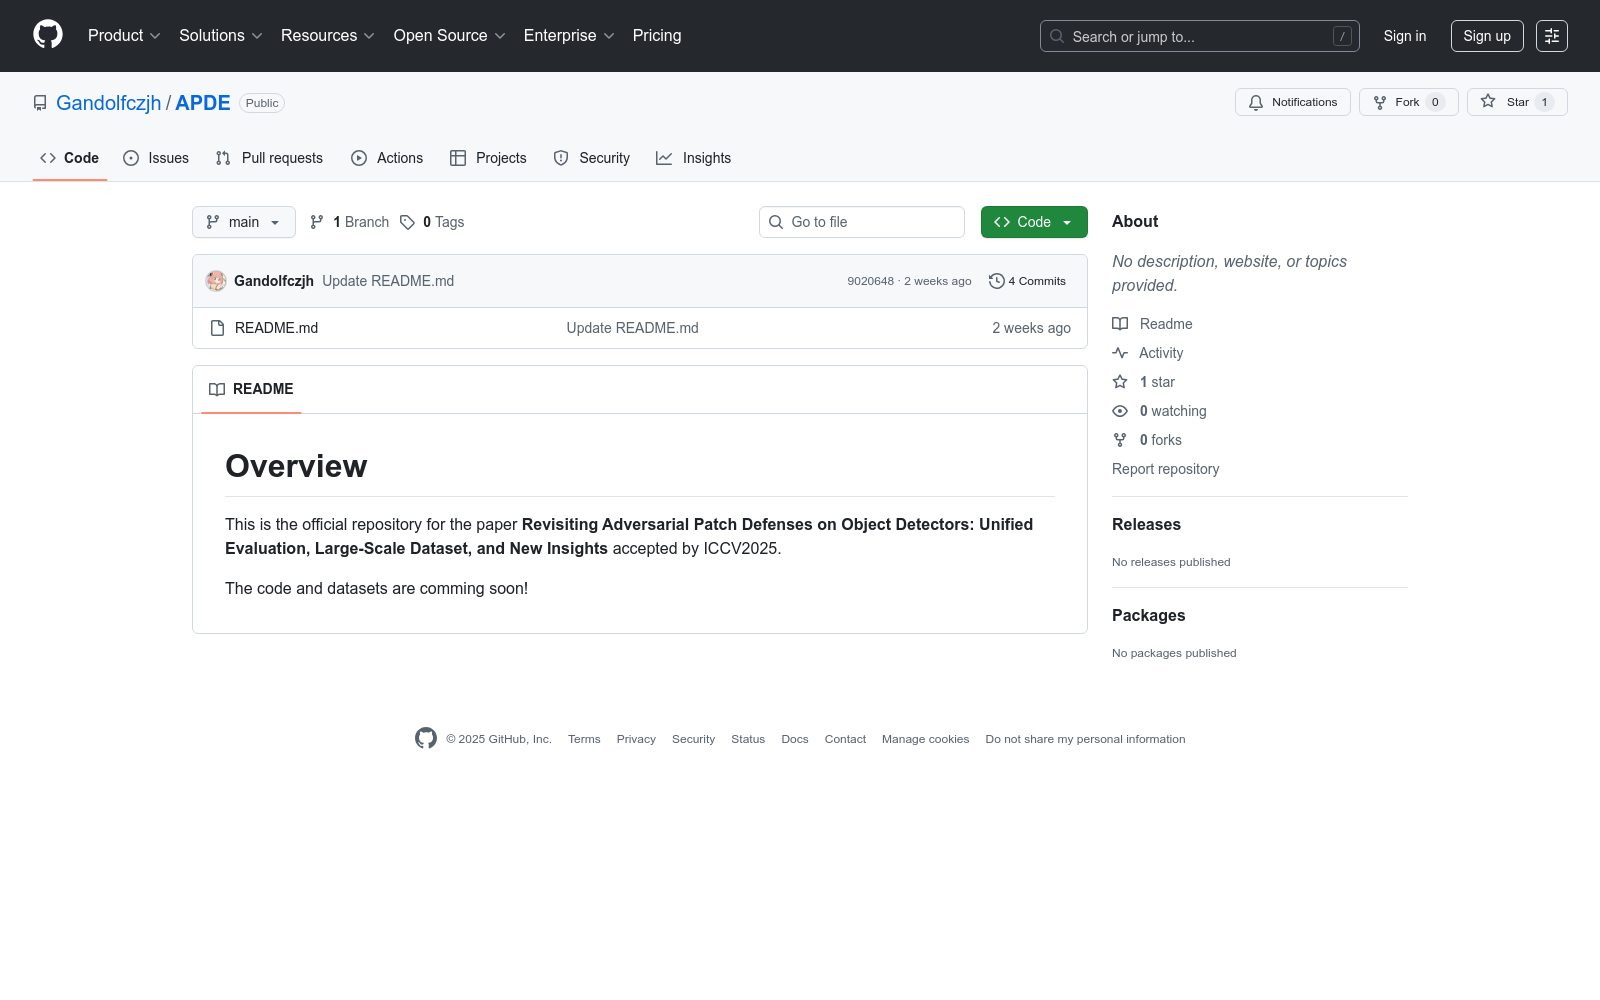
Task: Expand the Resources menu
Action: (x=327, y=36)
